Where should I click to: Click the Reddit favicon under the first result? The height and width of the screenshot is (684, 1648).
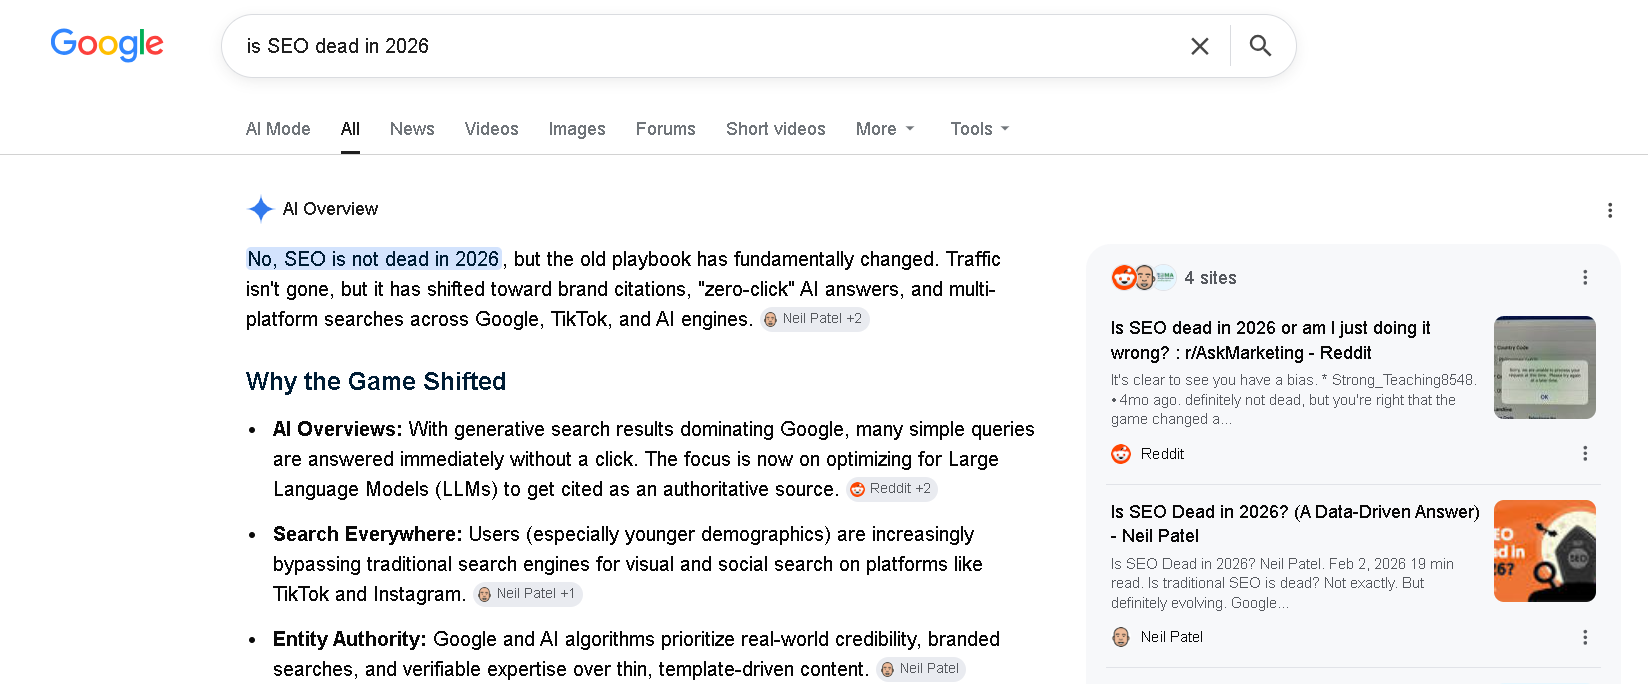pyautogui.click(x=1121, y=454)
